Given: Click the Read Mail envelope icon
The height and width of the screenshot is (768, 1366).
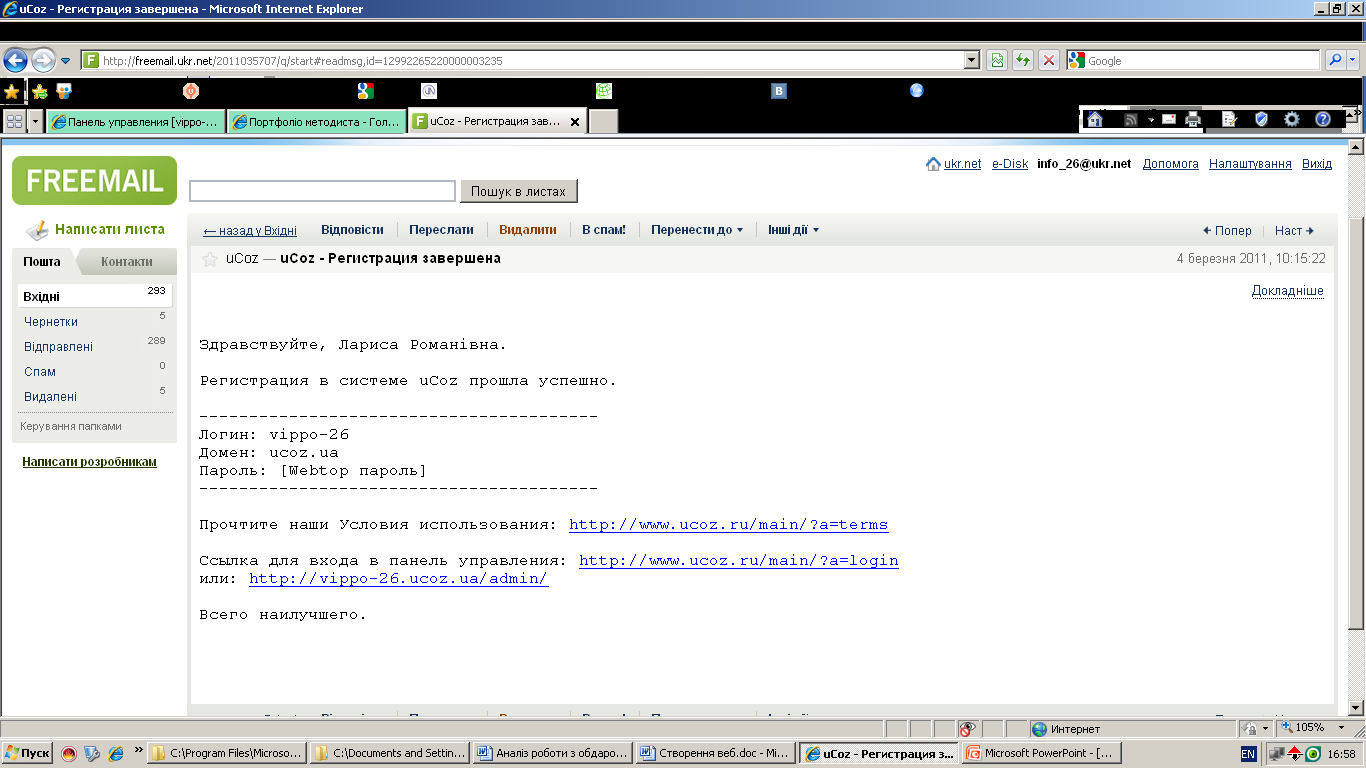Looking at the screenshot, I should click(x=1168, y=119).
